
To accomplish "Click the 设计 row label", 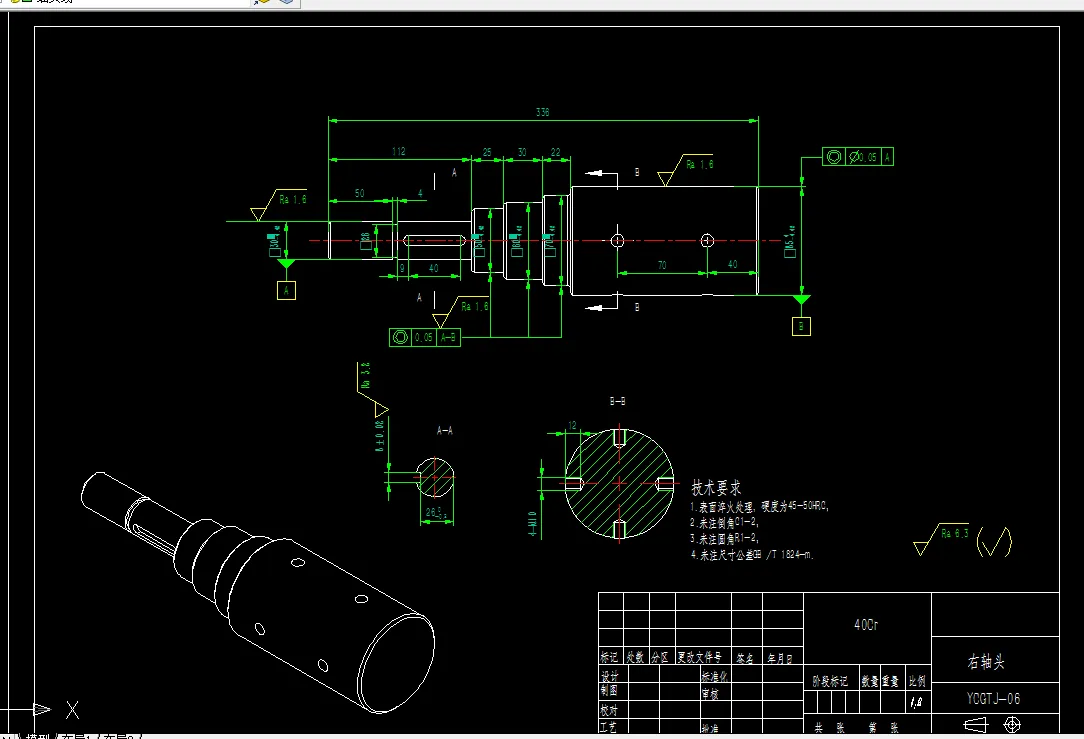I will 610,675.
